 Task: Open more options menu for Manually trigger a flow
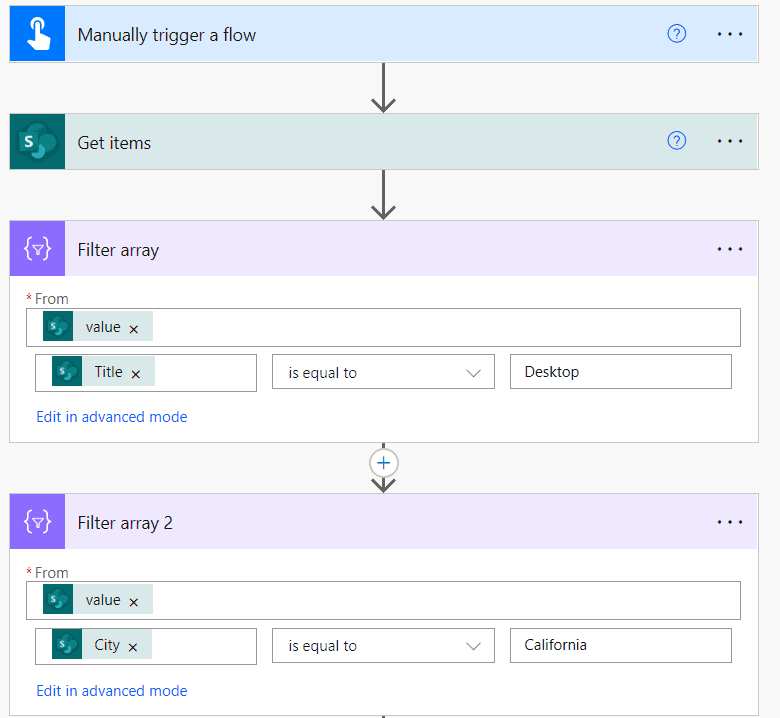click(x=730, y=34)
